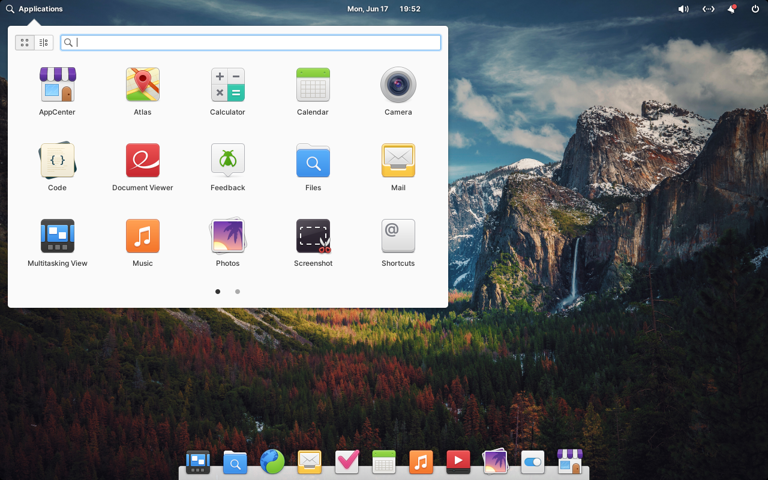This screenshot has height=480, width=768.
Task: Launch the Camera app
Action: click(x=398, y=91)
